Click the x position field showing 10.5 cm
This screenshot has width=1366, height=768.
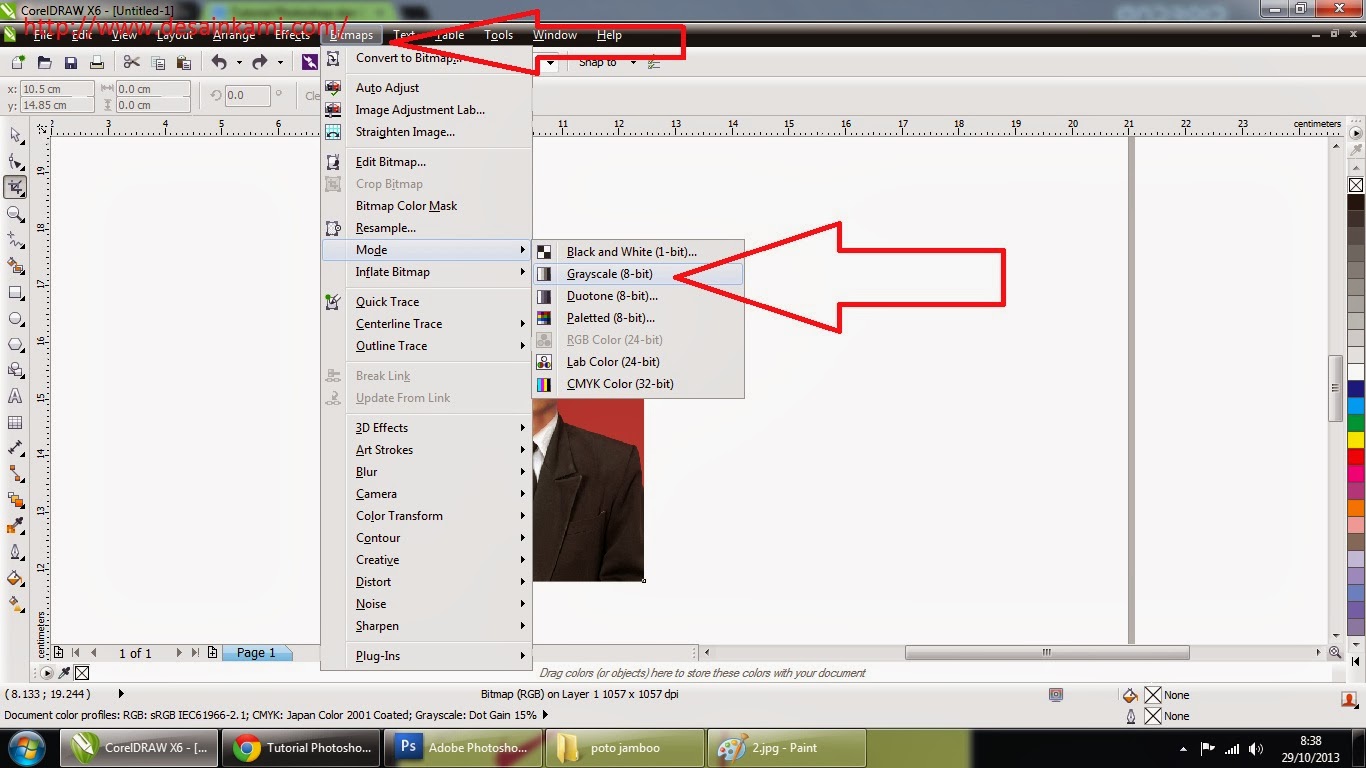coord(57,89)
